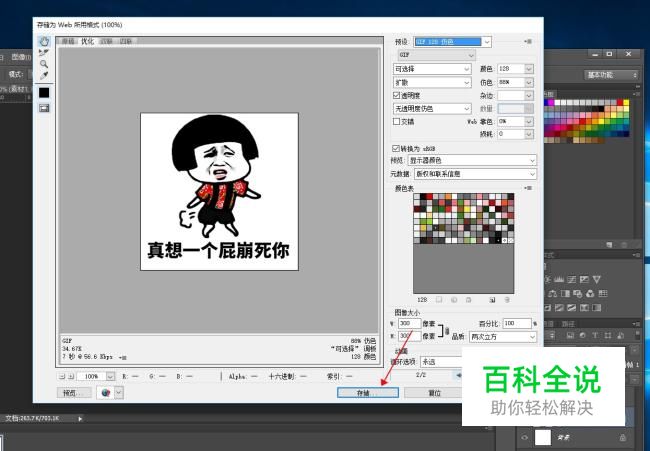
Task: Click Vibrance triangle adjustment icon in Photoshop
Action: 597,279
